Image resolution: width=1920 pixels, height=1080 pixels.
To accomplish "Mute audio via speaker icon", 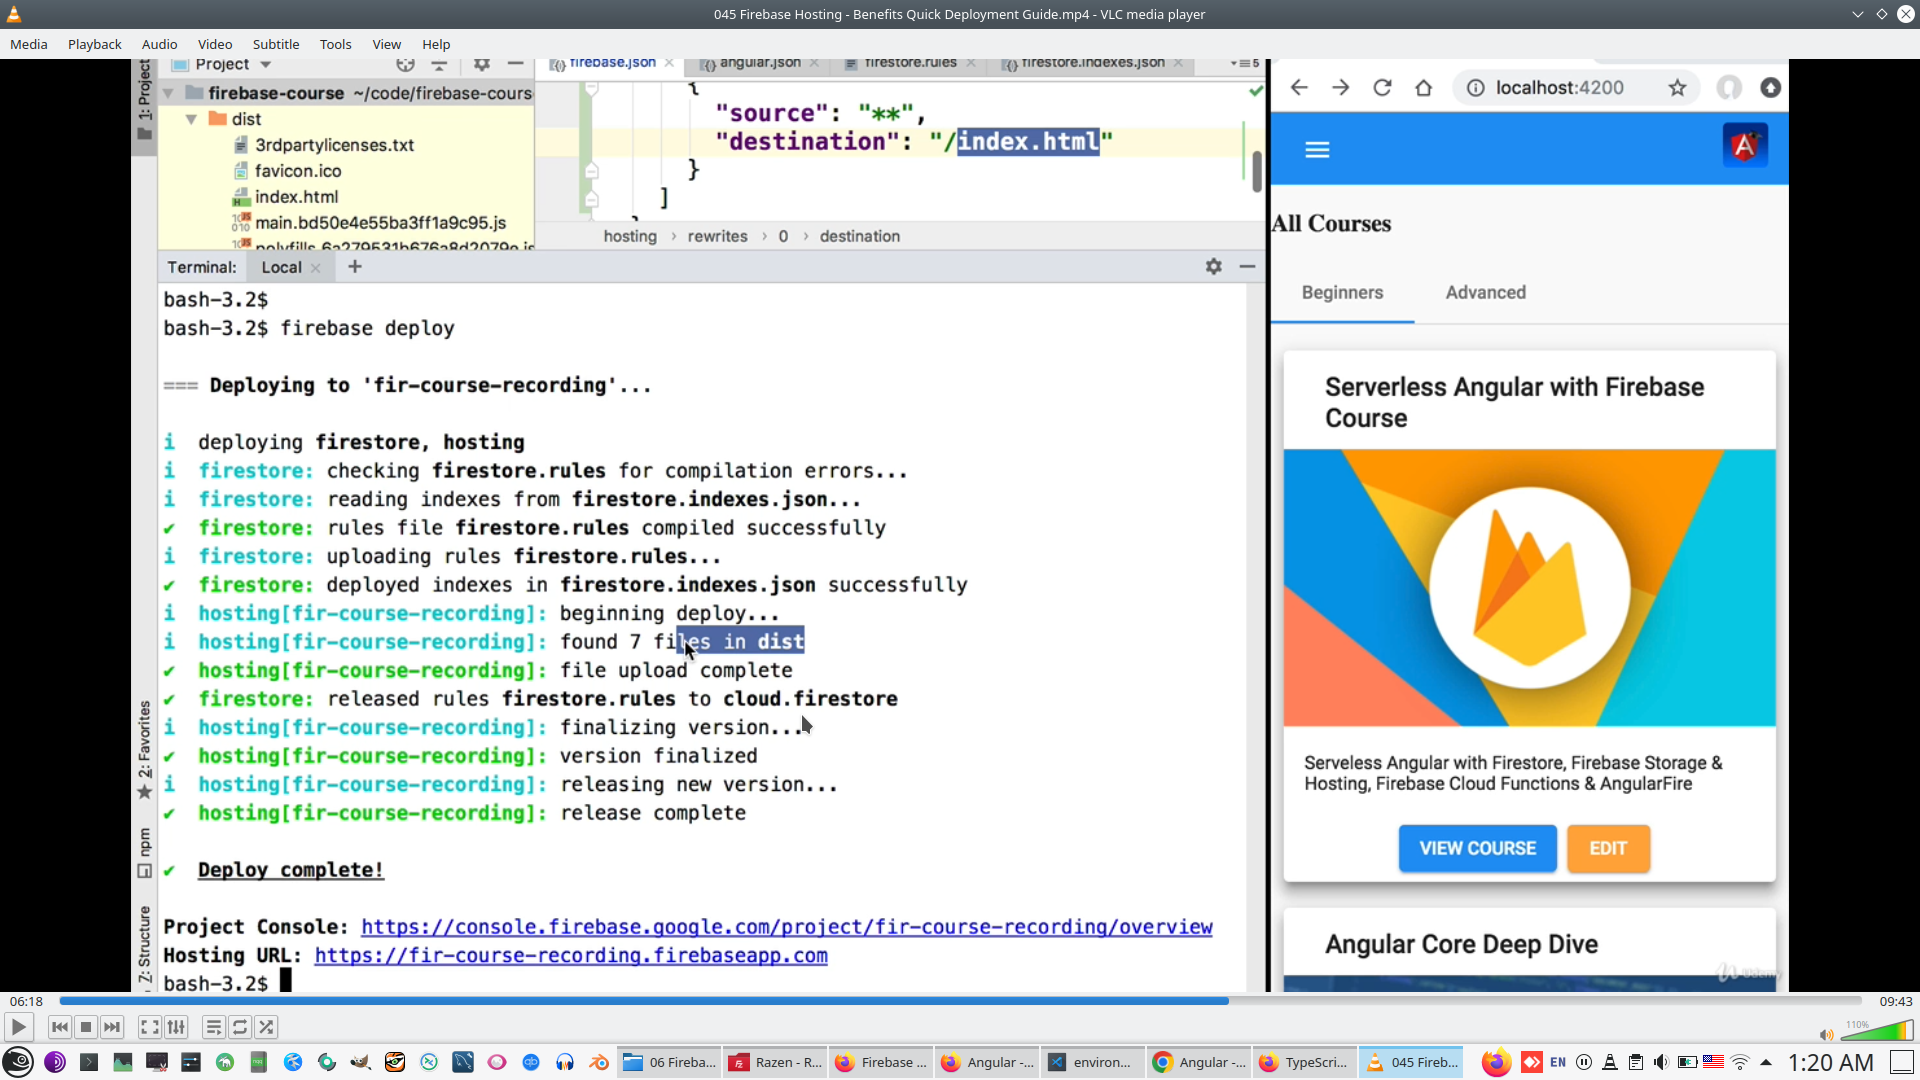I will (x=1826, y=1034).
